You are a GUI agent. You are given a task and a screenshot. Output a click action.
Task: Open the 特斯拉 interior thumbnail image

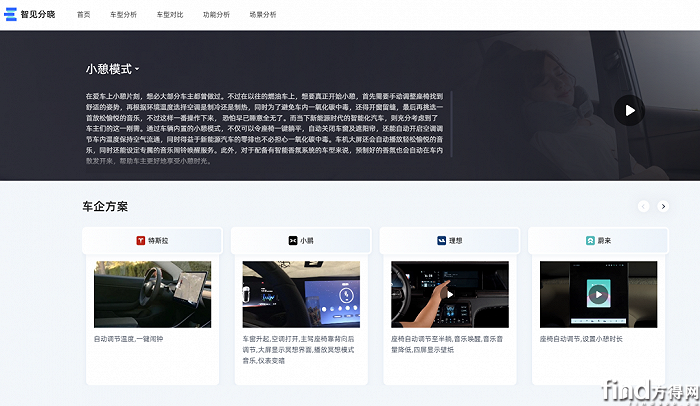153,294
